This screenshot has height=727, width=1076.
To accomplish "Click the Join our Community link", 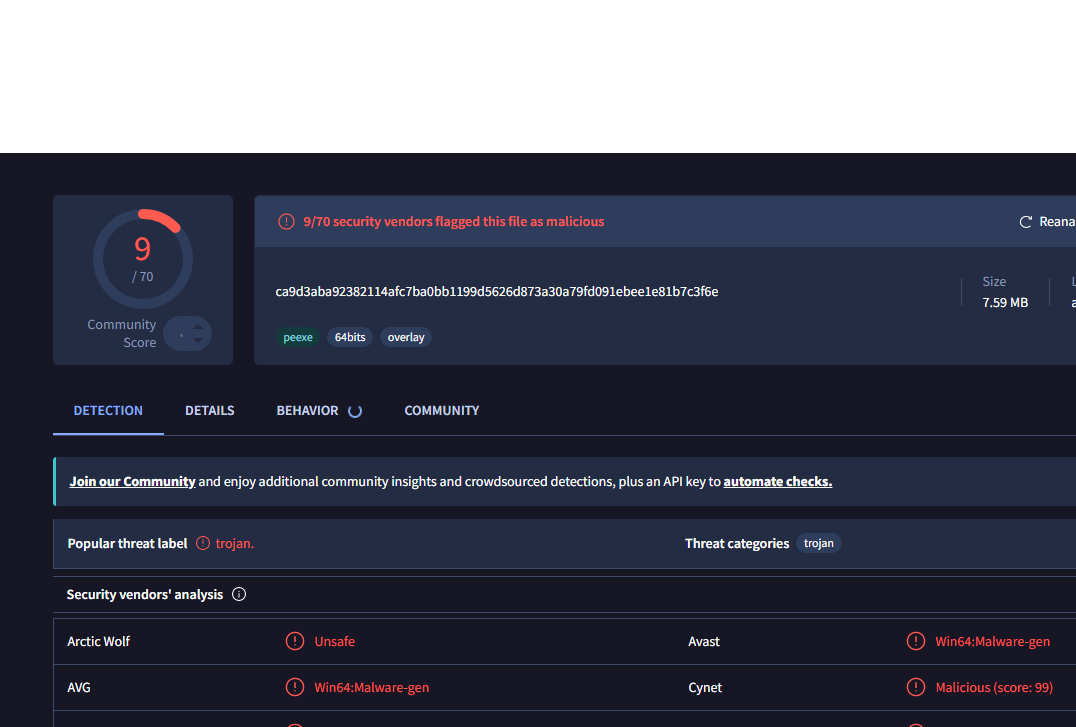I will pos(132,482).
